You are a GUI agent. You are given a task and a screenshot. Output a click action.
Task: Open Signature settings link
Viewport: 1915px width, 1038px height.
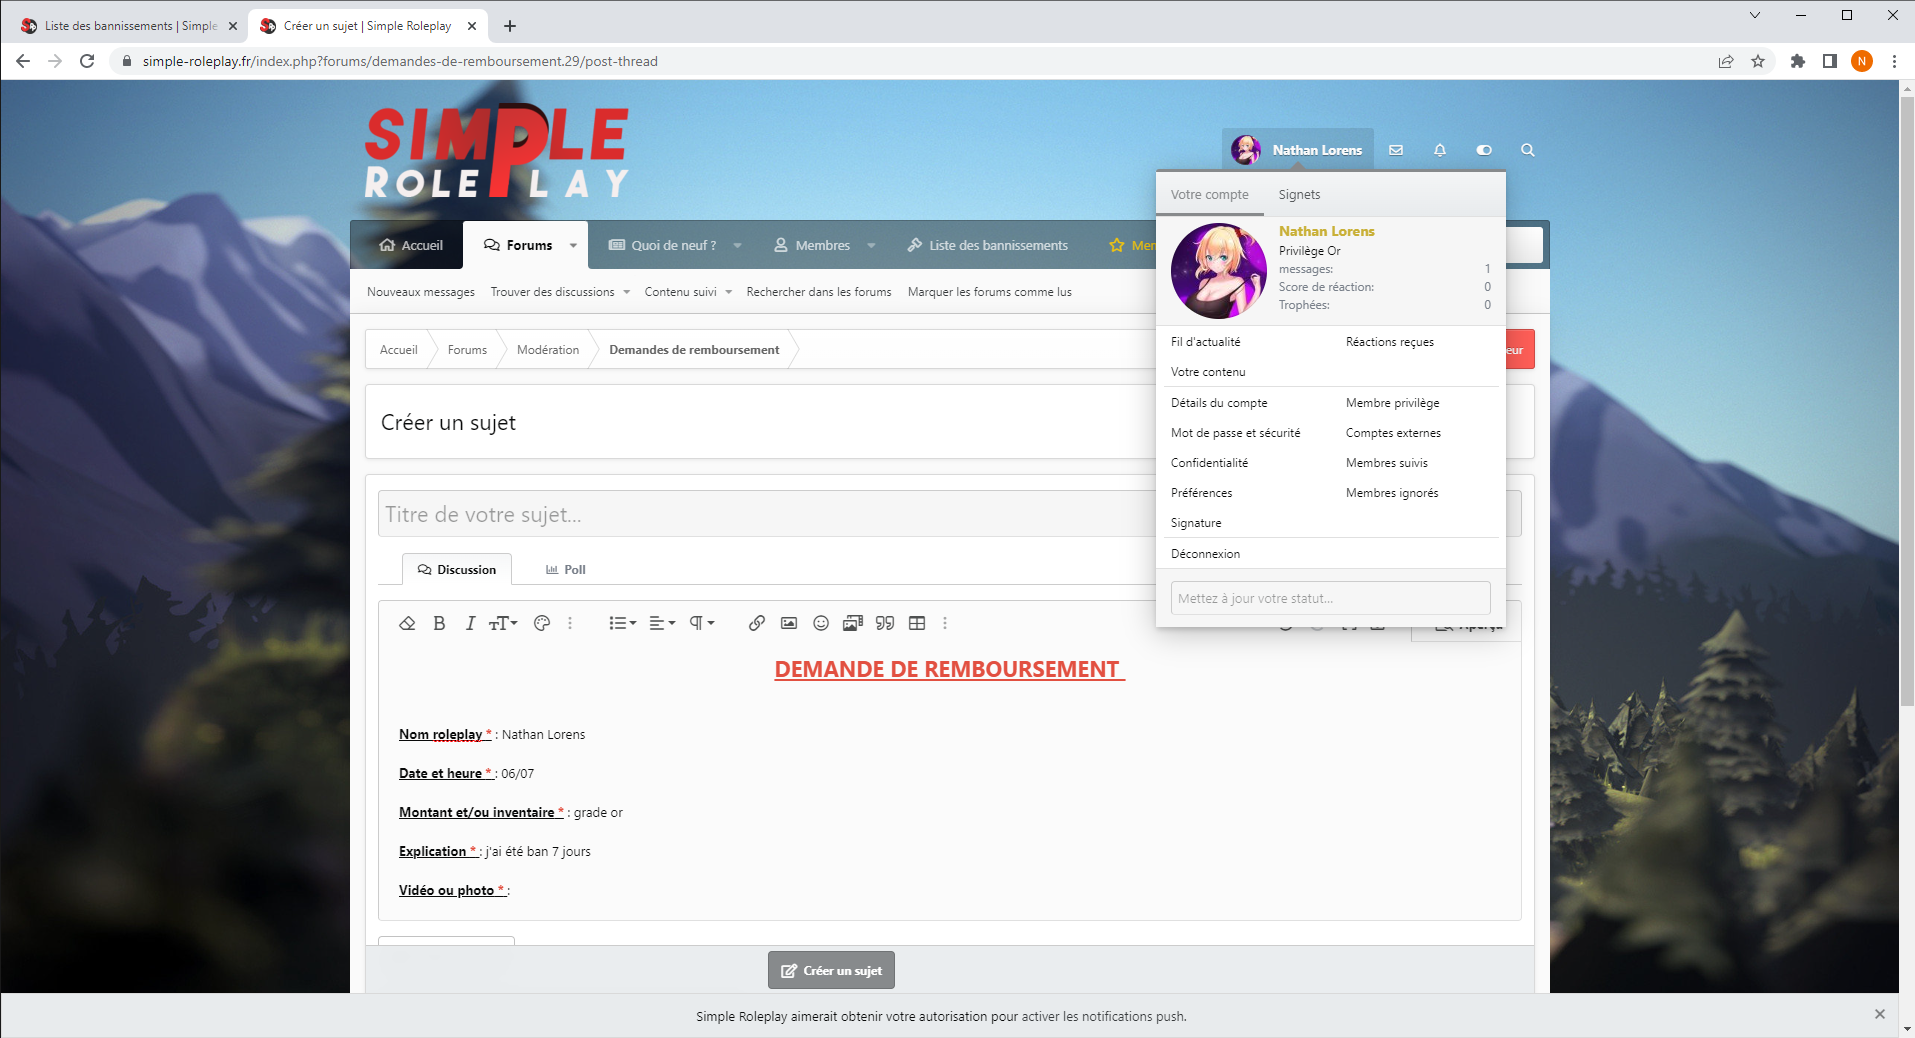click(x=1196, y=523)
